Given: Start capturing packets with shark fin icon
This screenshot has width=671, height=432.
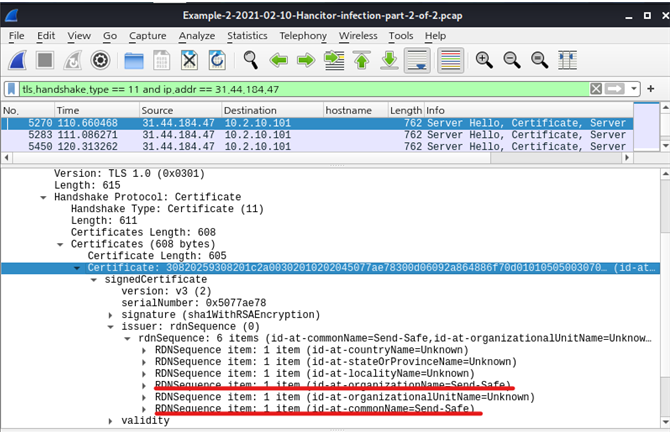Looking at the screenshot, I should click(18, 60).
